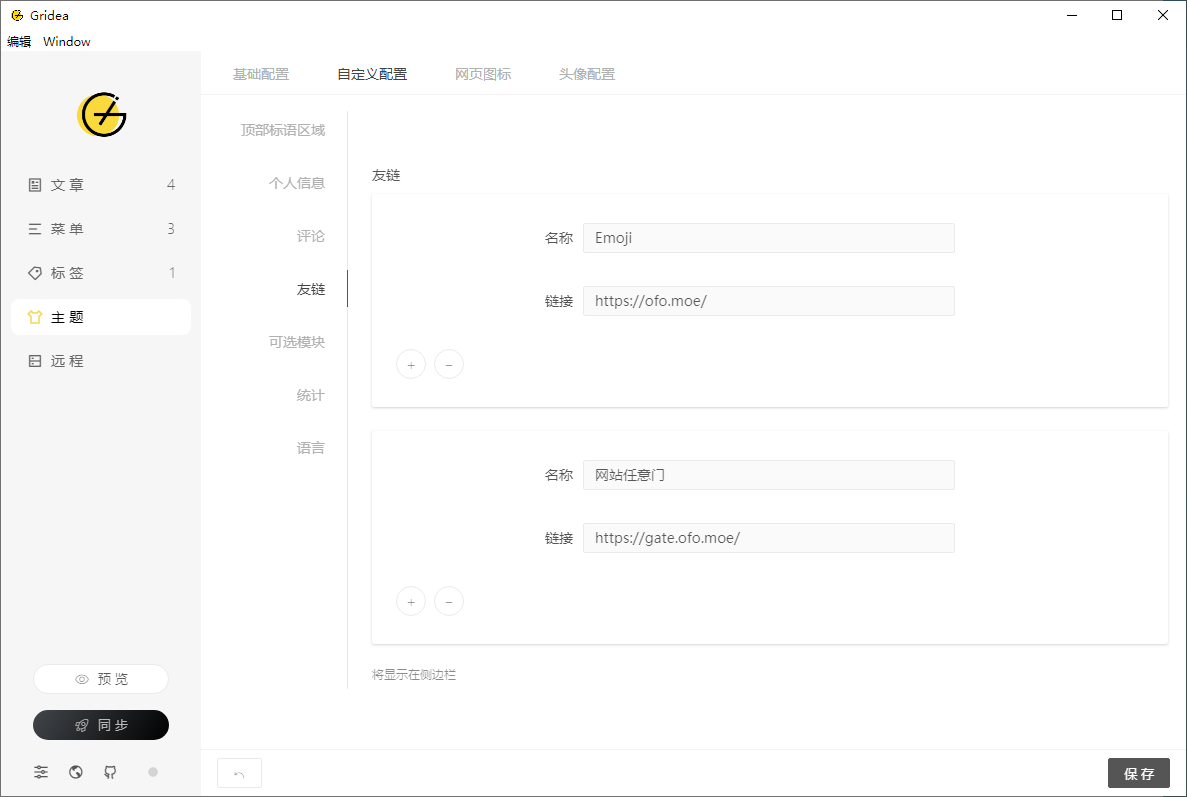The width and height of the screenshot is (1187, 797).
Task: Select 顶部标语区域 settings group
Action: tap(283, 130)
